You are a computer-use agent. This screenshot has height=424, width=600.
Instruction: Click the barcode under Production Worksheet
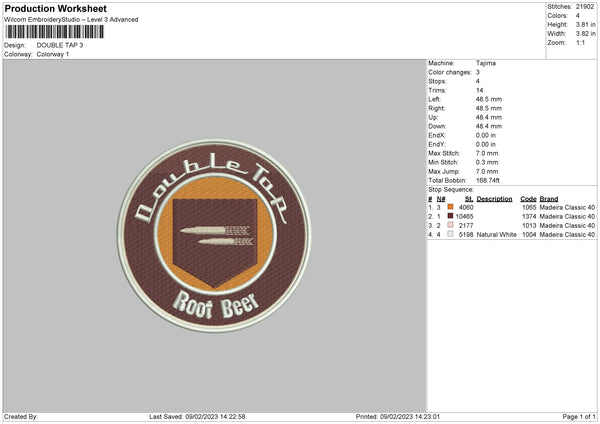point(55,32)
